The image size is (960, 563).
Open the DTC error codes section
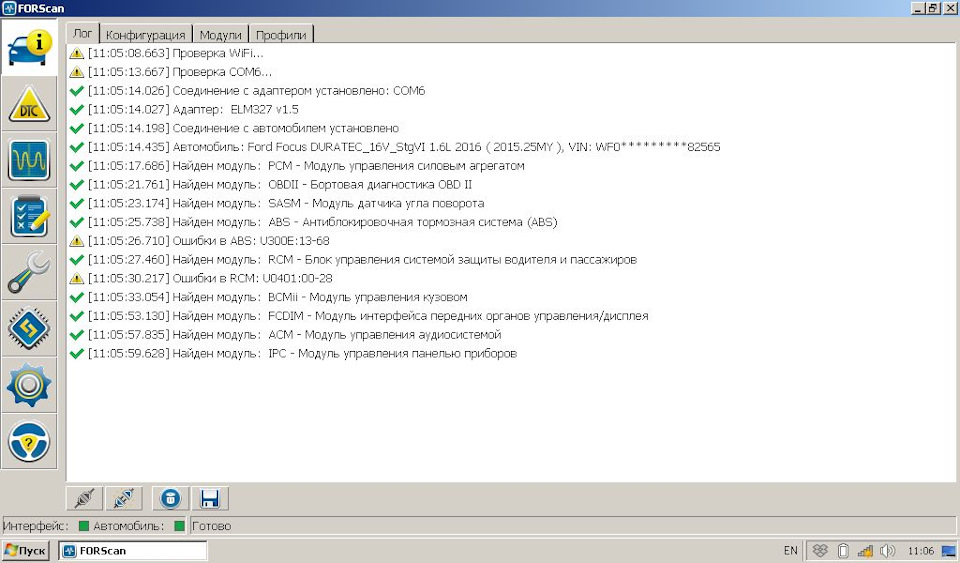tap(29, 104)
